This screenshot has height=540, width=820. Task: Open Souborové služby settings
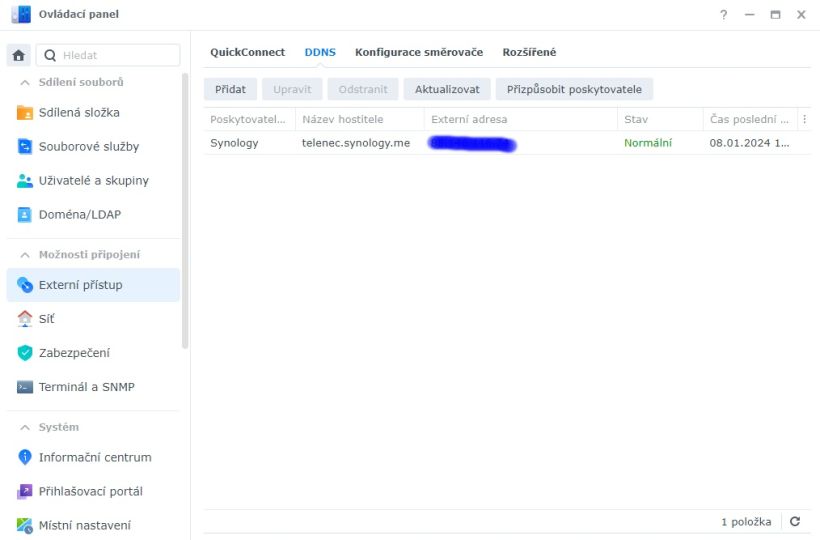(88, 147)
